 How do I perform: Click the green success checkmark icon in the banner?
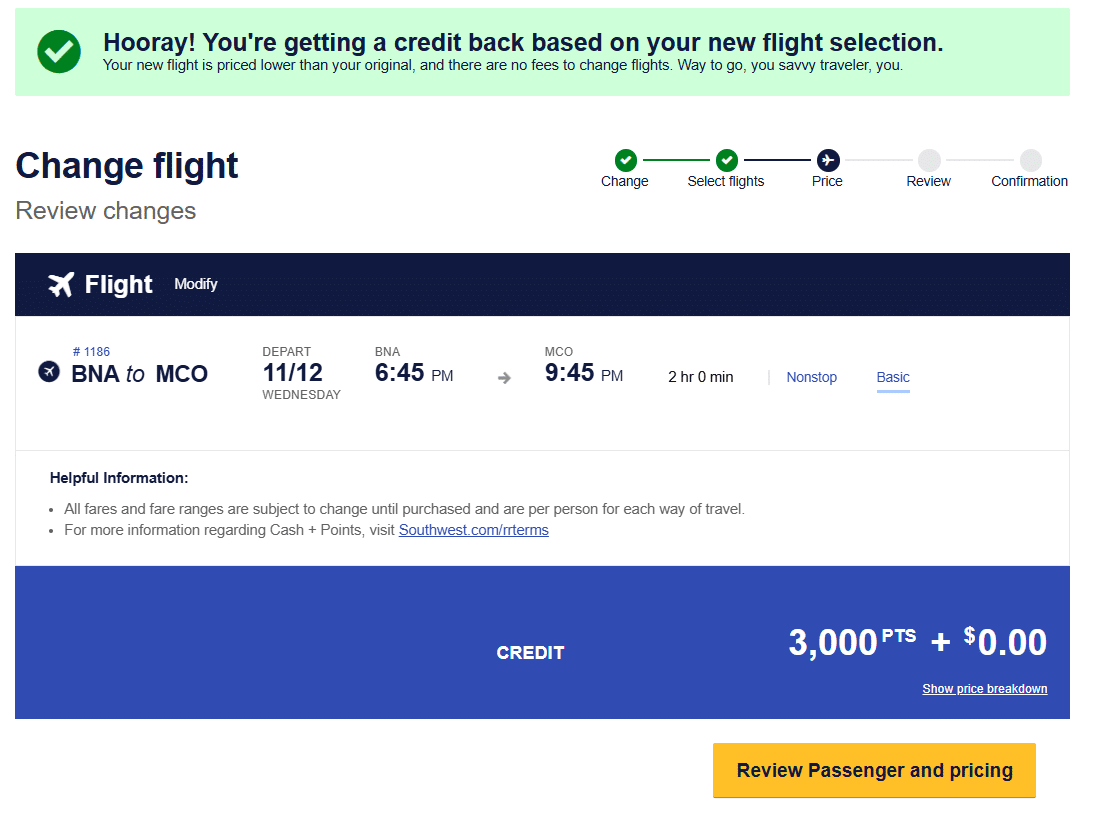click(x=59, y=52)
